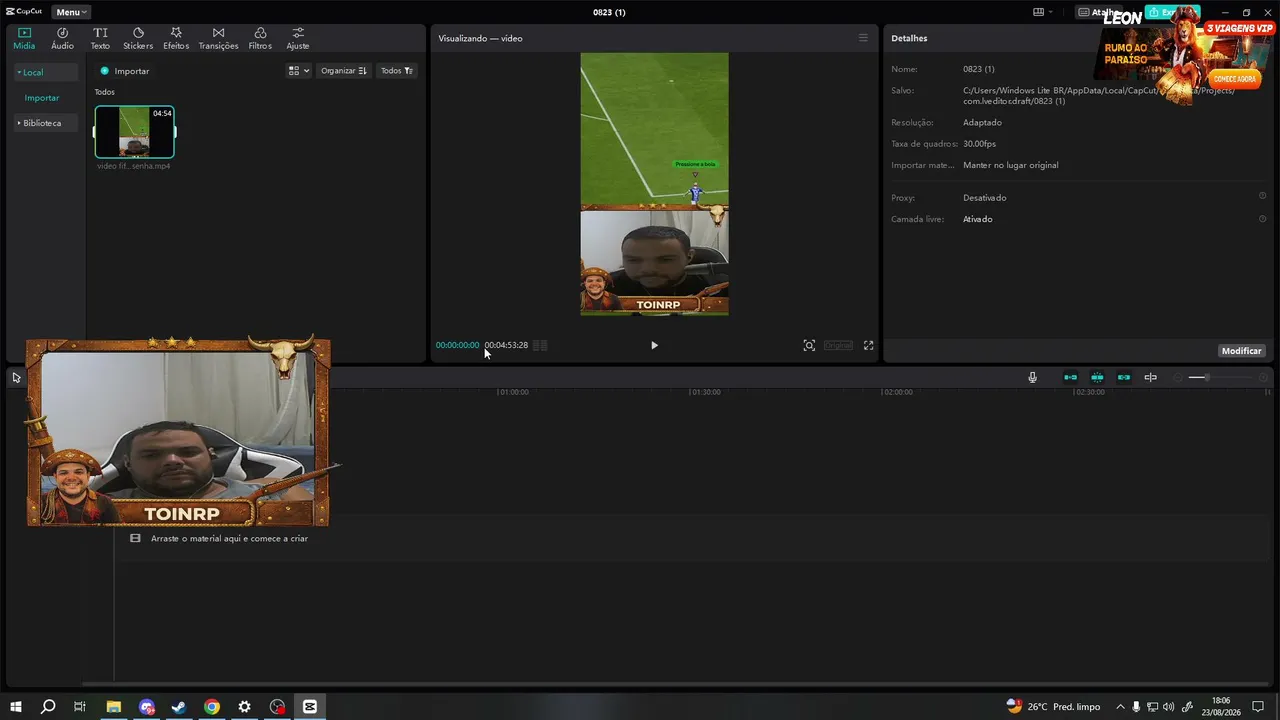Select the video thumbnail lasting 04:54

click(x=134, y=132)
